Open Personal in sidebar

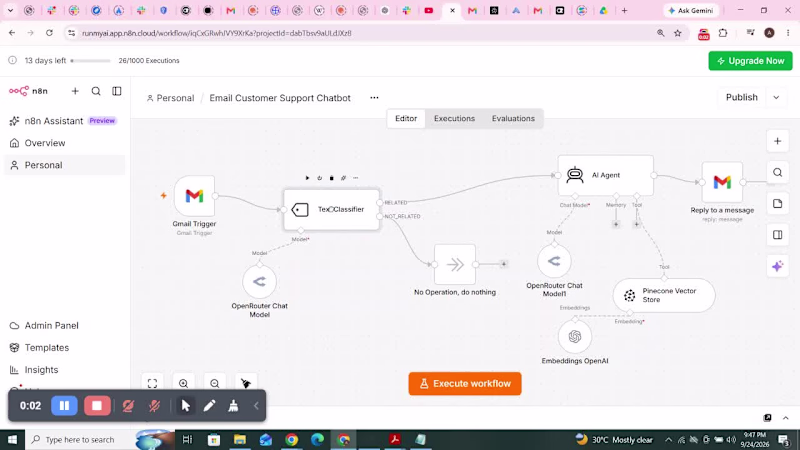point(64,165)
